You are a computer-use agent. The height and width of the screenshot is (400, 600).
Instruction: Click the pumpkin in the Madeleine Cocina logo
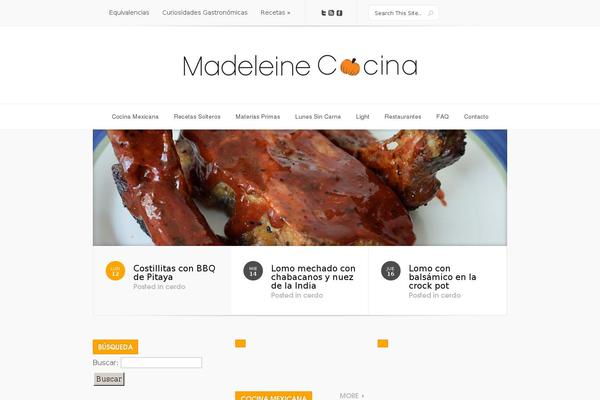pyautogui.click(x=350, y=67)
